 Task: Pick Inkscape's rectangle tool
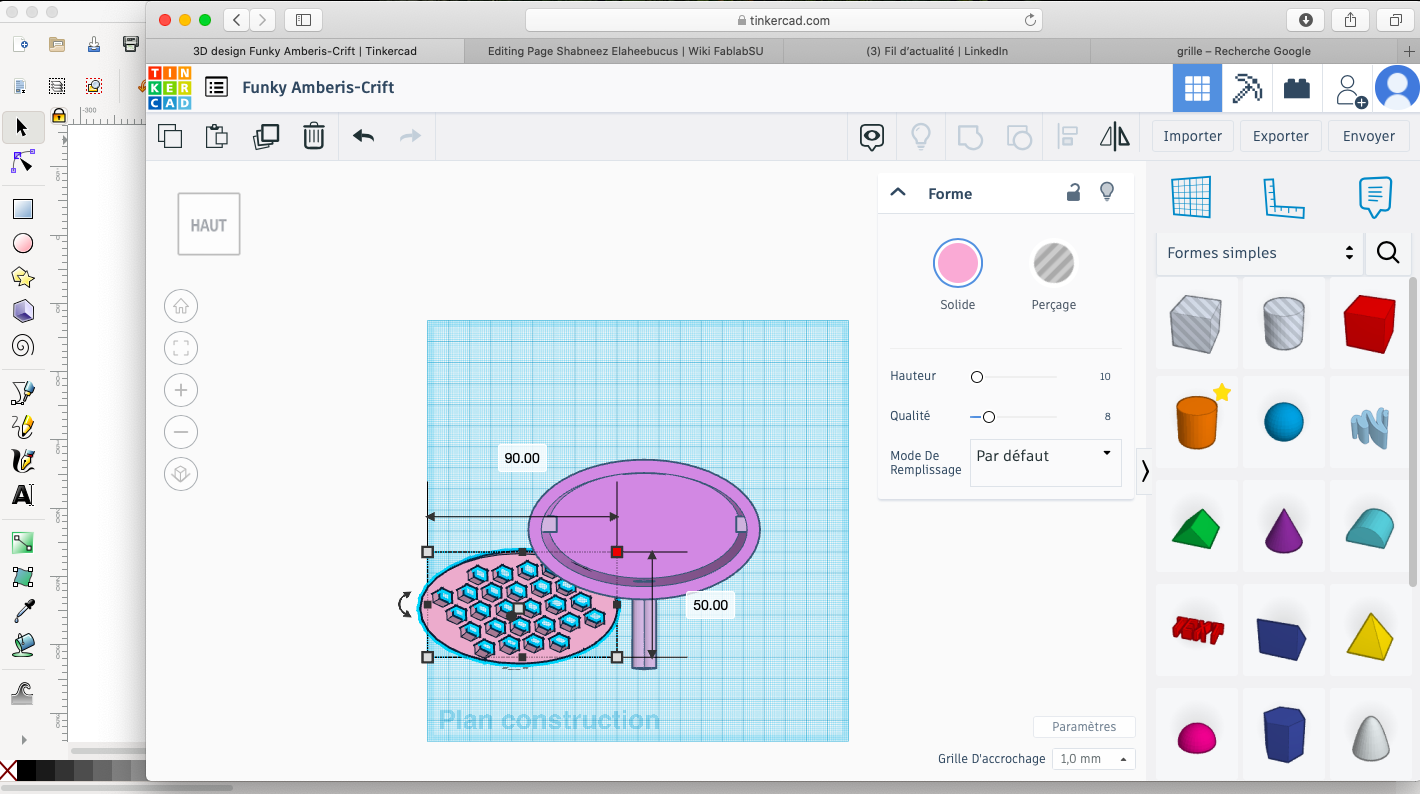point(22,209)
